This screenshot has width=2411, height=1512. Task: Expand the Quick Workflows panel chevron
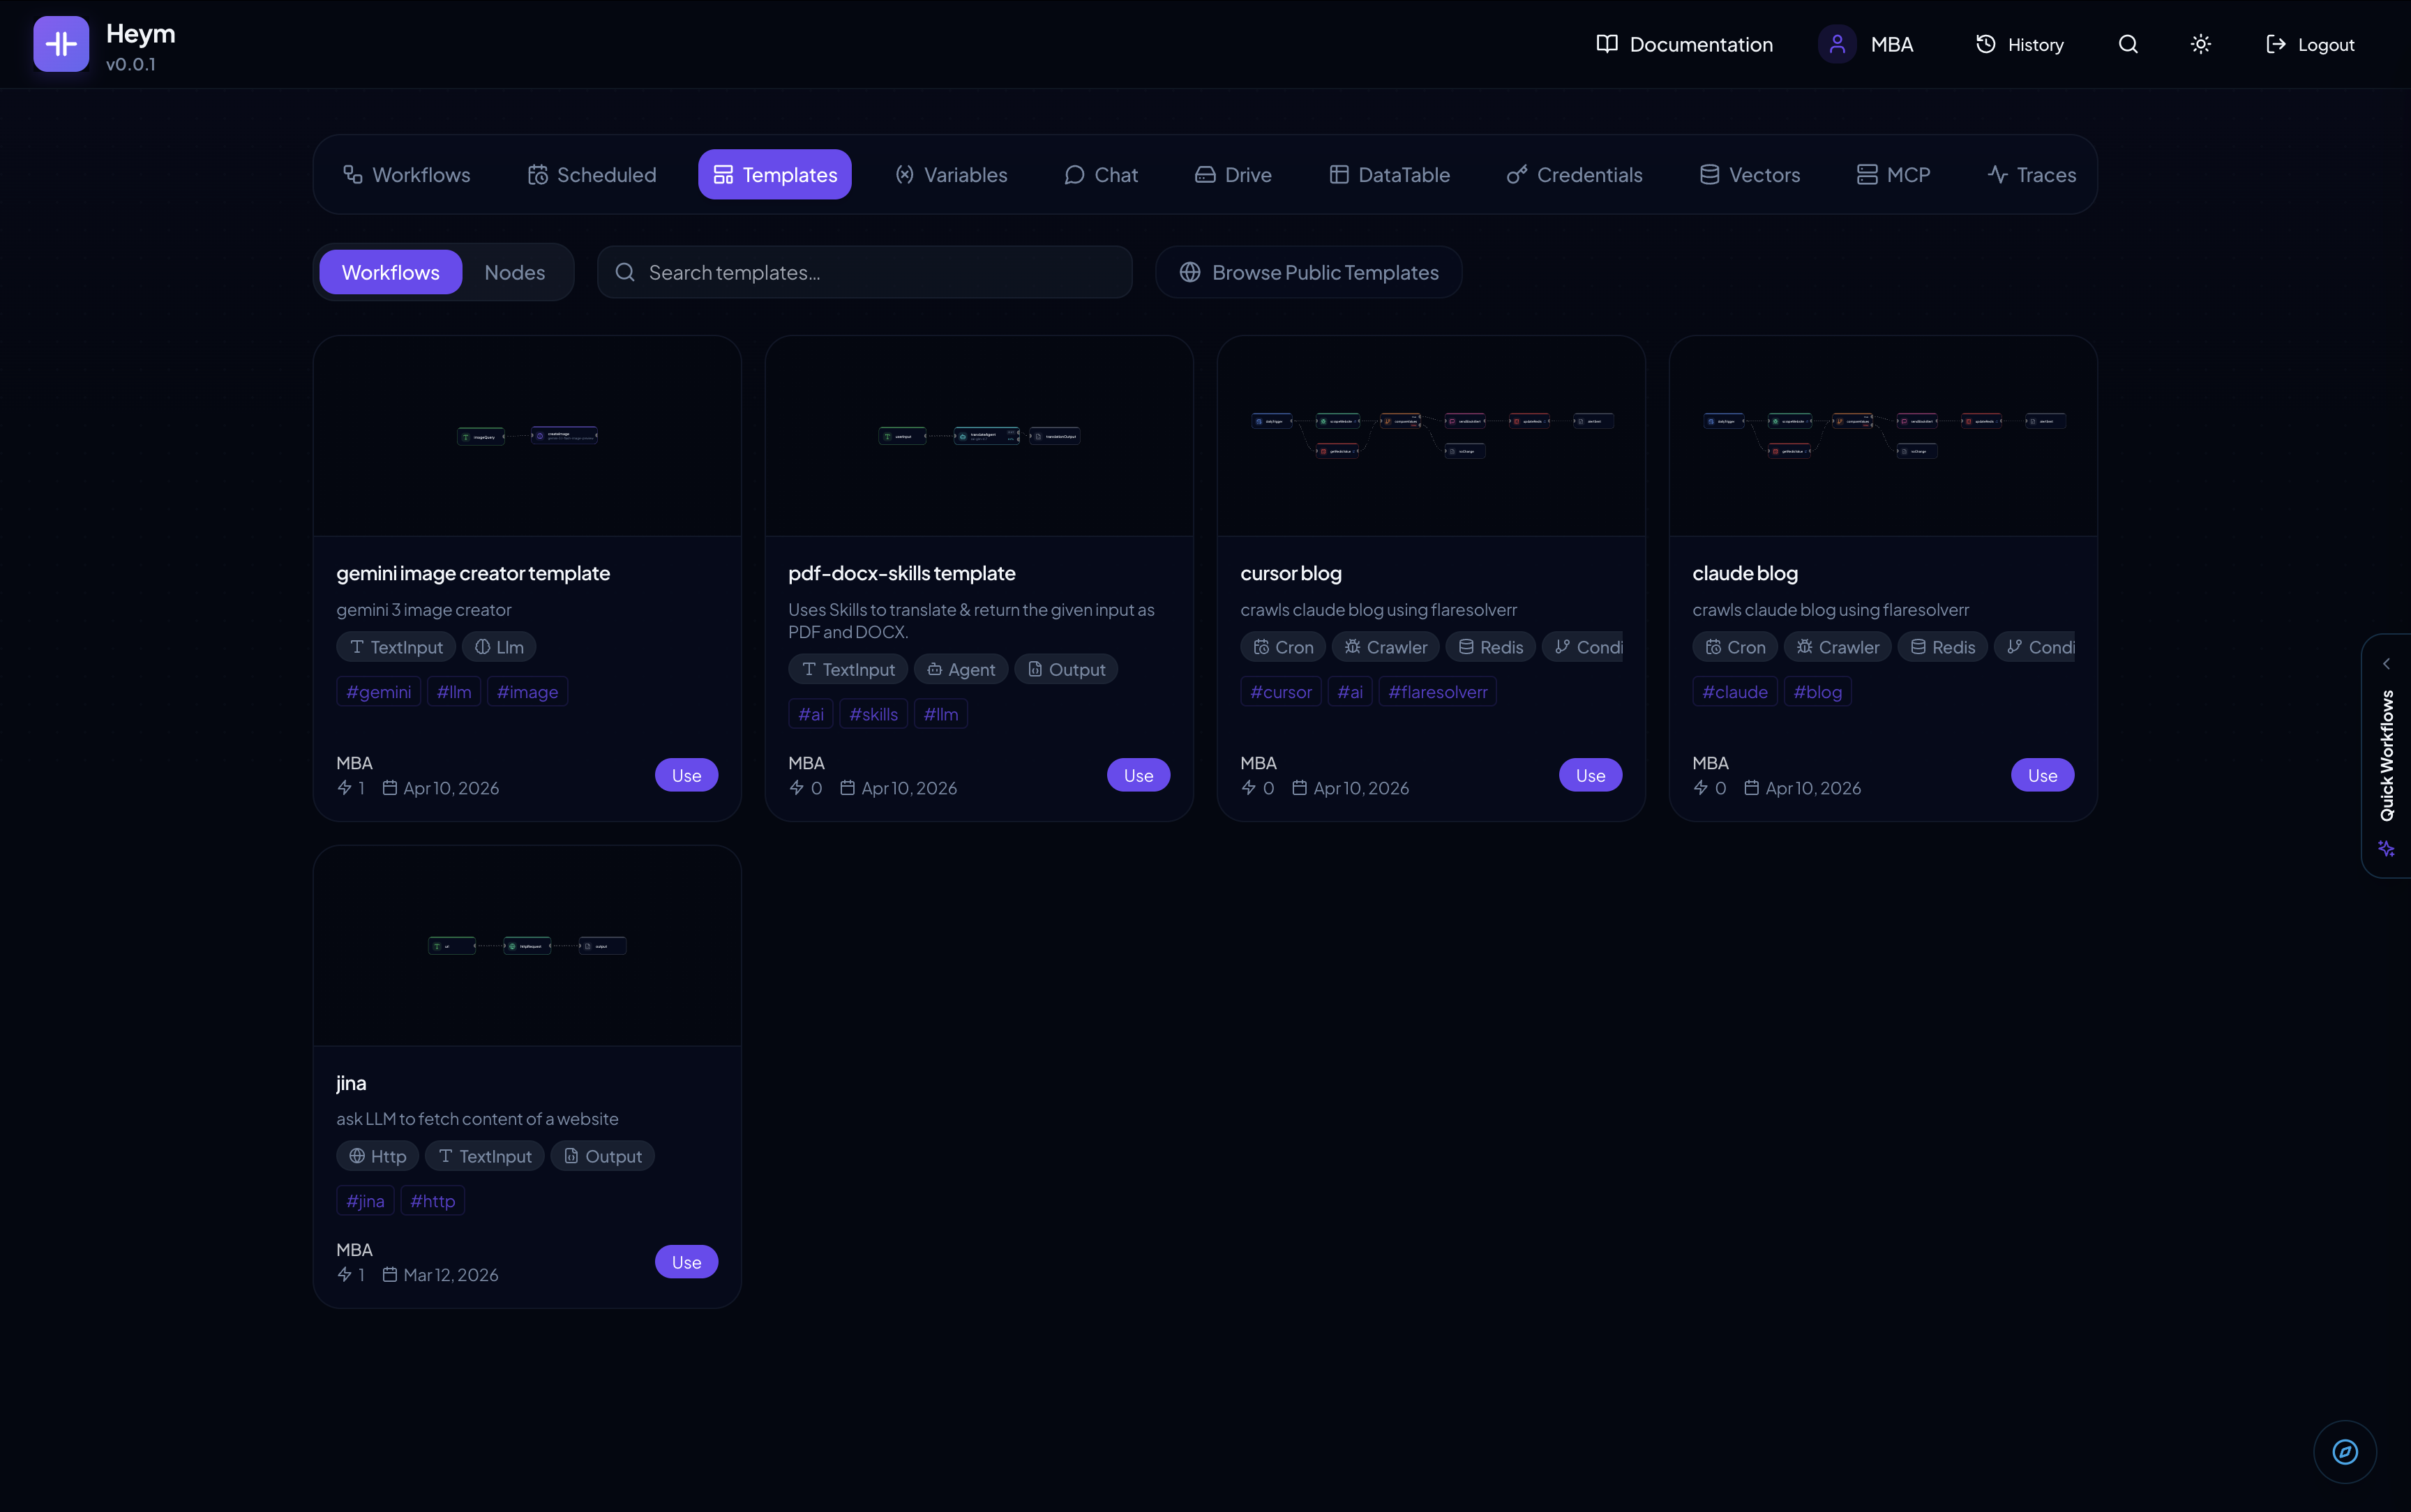(2388, 663)
